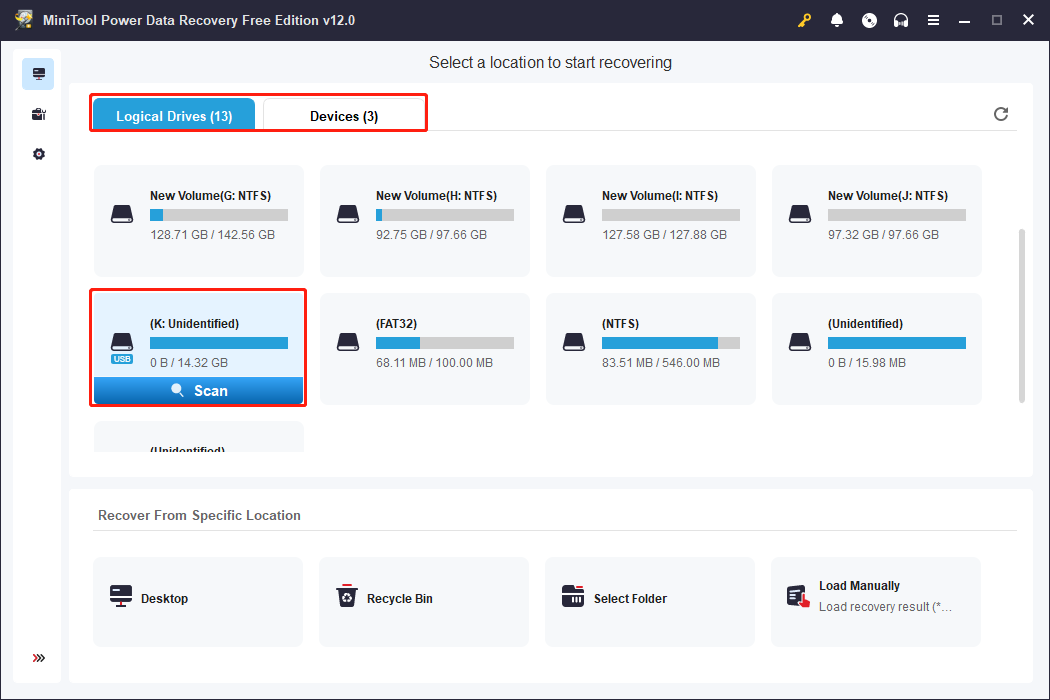Open notifications via the bell icon

pos(837,20)
